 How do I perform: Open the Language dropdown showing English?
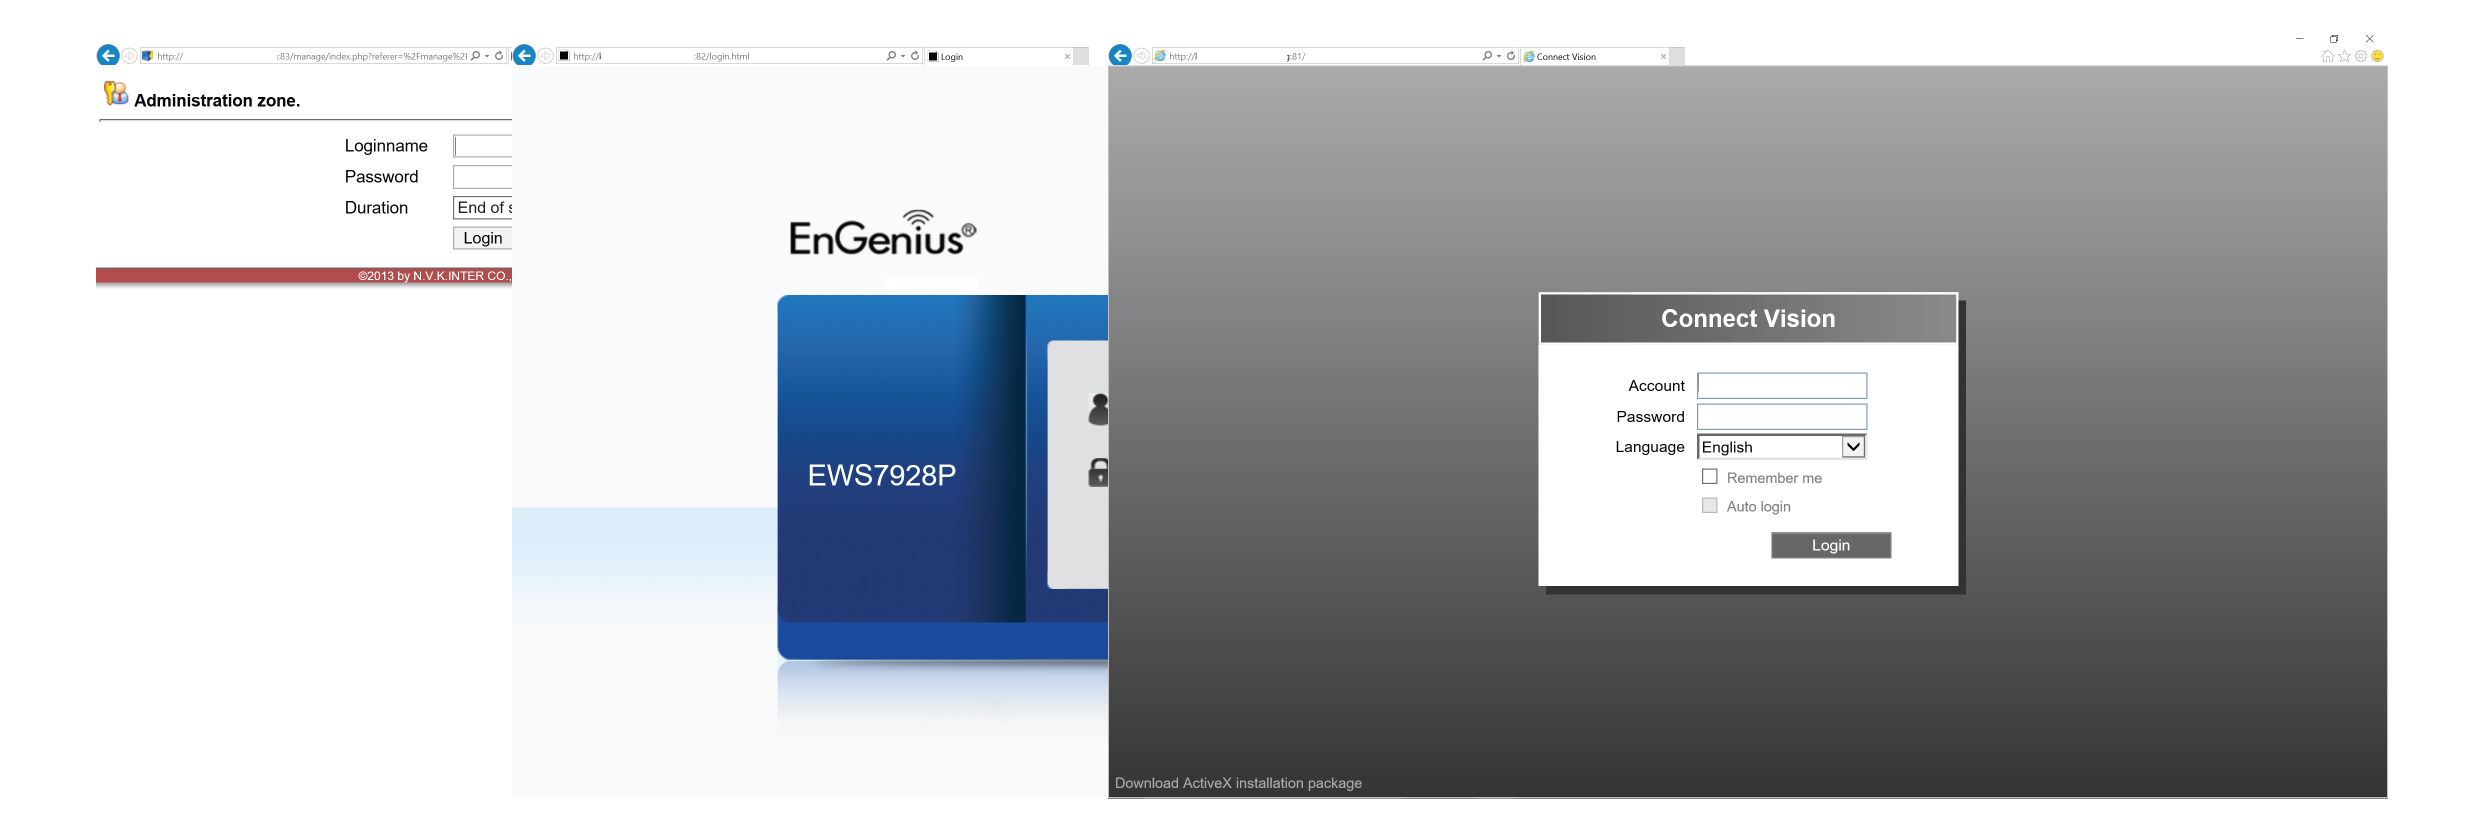coord(1782,447)
